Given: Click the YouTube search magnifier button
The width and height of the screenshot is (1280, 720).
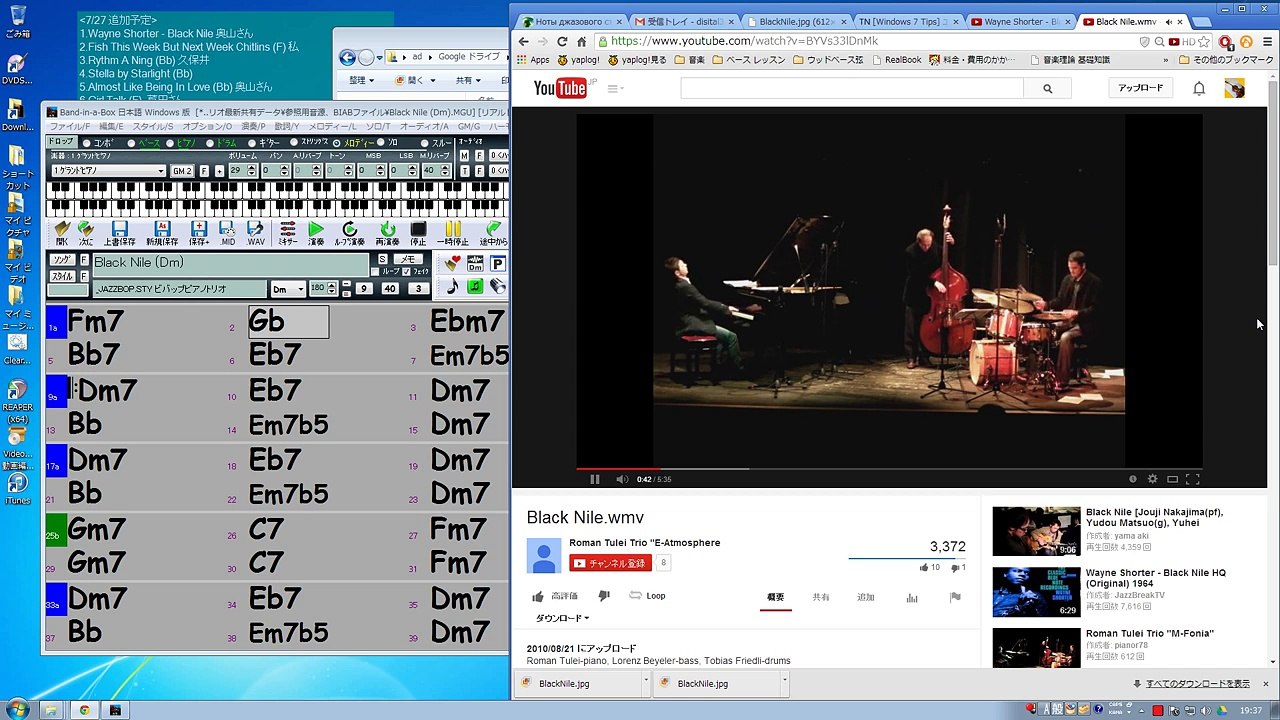Looking at the screenshot, I should click(x=1047, y=88).
